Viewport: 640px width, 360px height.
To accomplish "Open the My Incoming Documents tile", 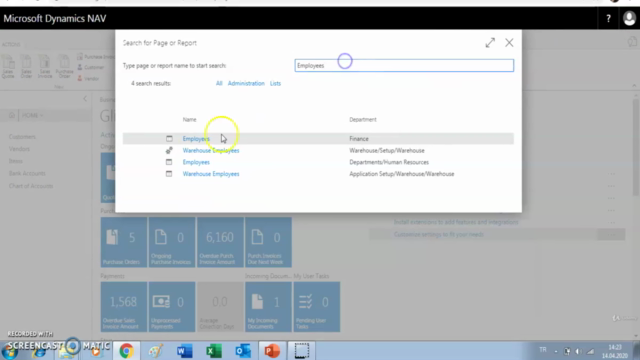I will pos(268,307).
